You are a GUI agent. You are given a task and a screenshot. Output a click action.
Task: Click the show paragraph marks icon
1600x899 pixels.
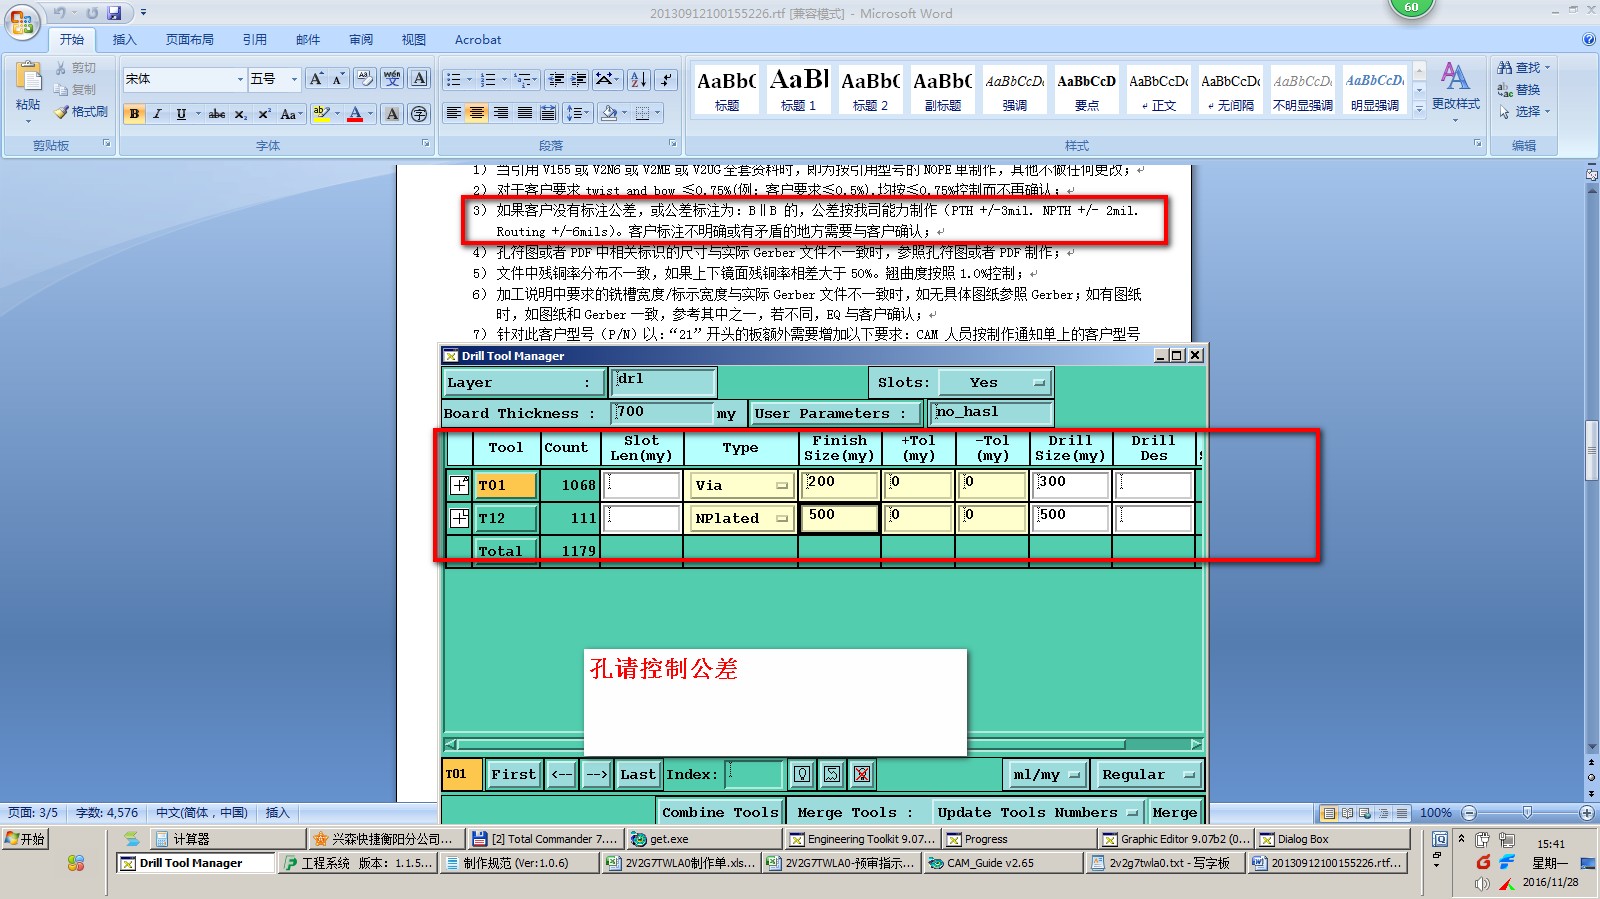tap(667, 79)
